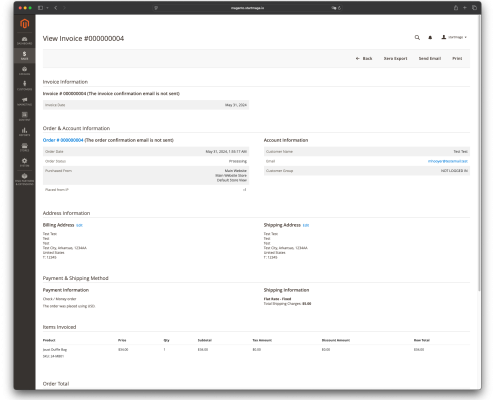
Task: Open the Marketing megaphone menu
Action: 24,101
